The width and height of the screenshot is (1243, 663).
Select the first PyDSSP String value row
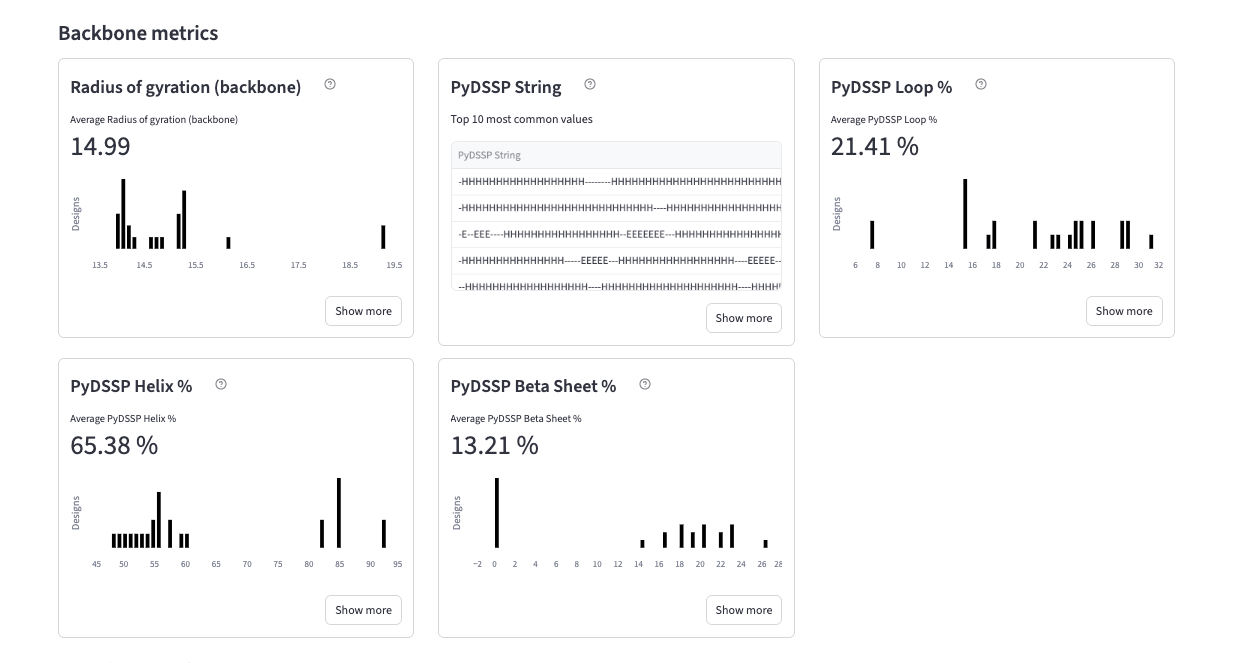[616, 181]
